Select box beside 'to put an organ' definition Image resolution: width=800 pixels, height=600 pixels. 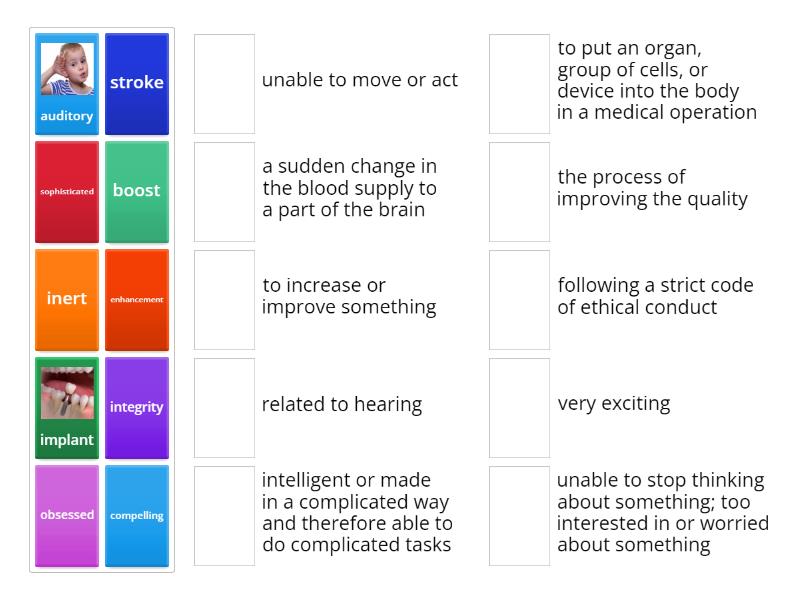click(519, 84)
